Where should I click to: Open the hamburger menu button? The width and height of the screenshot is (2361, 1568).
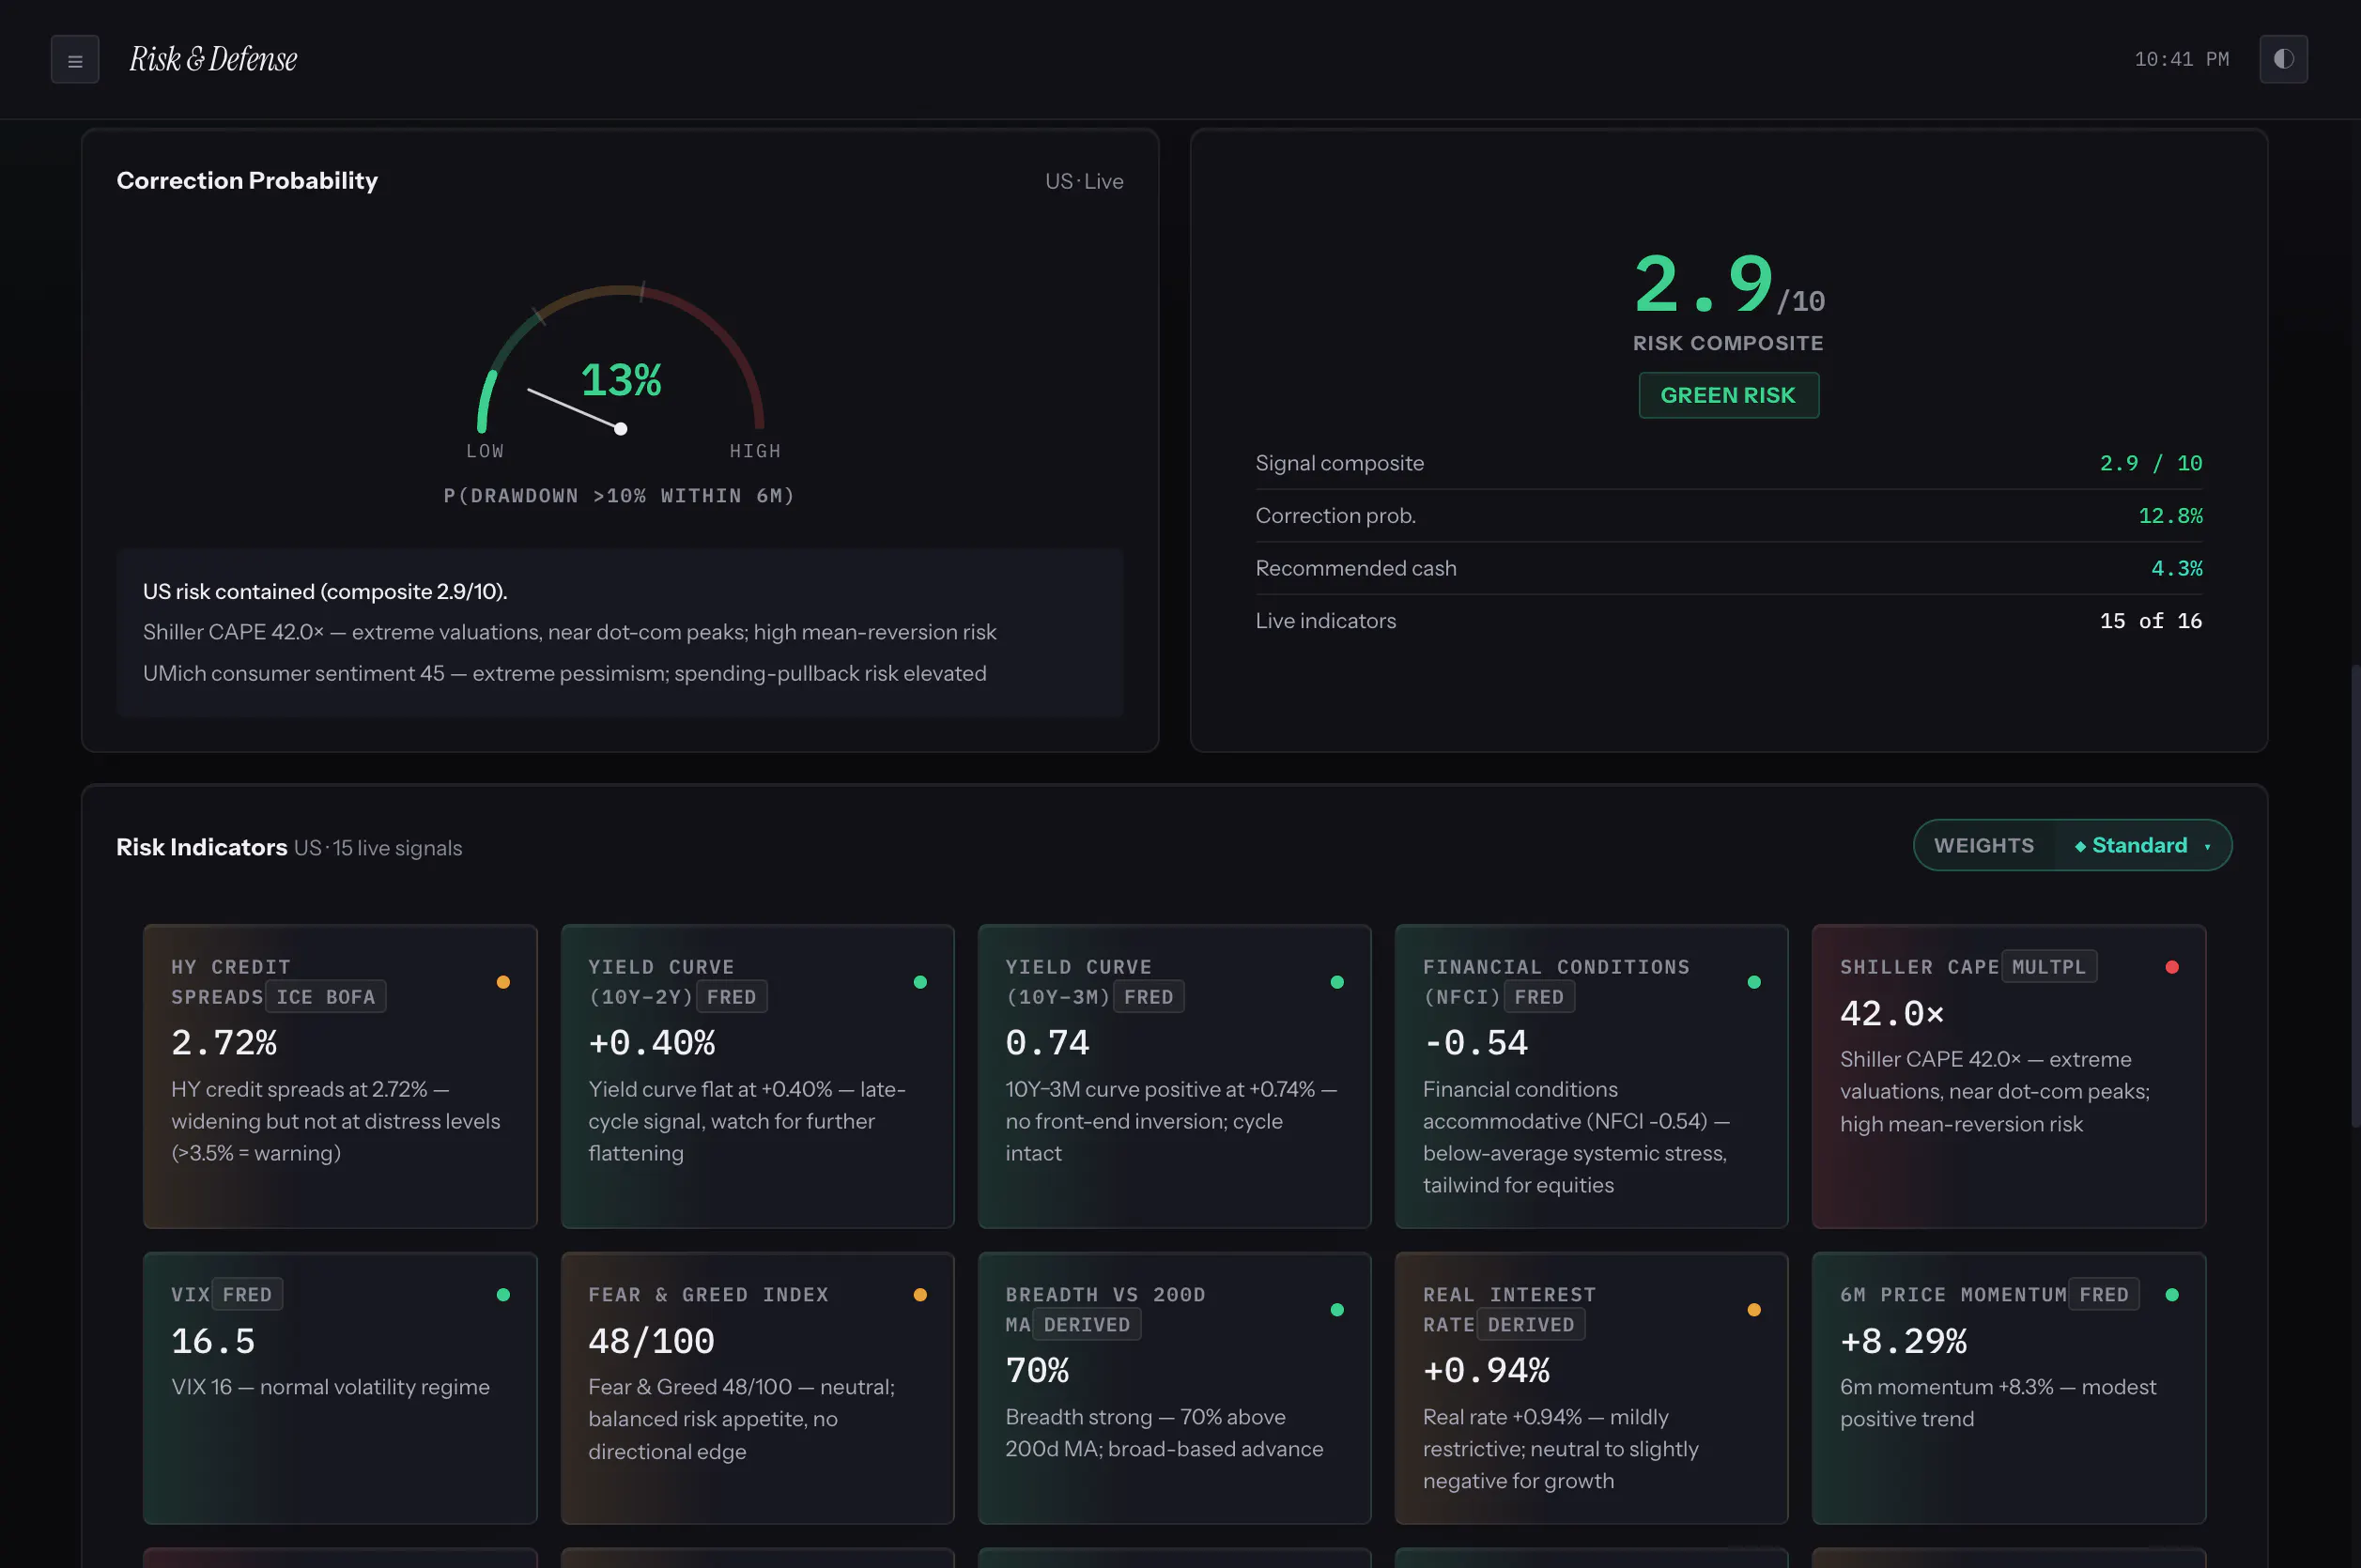point(75,60)
